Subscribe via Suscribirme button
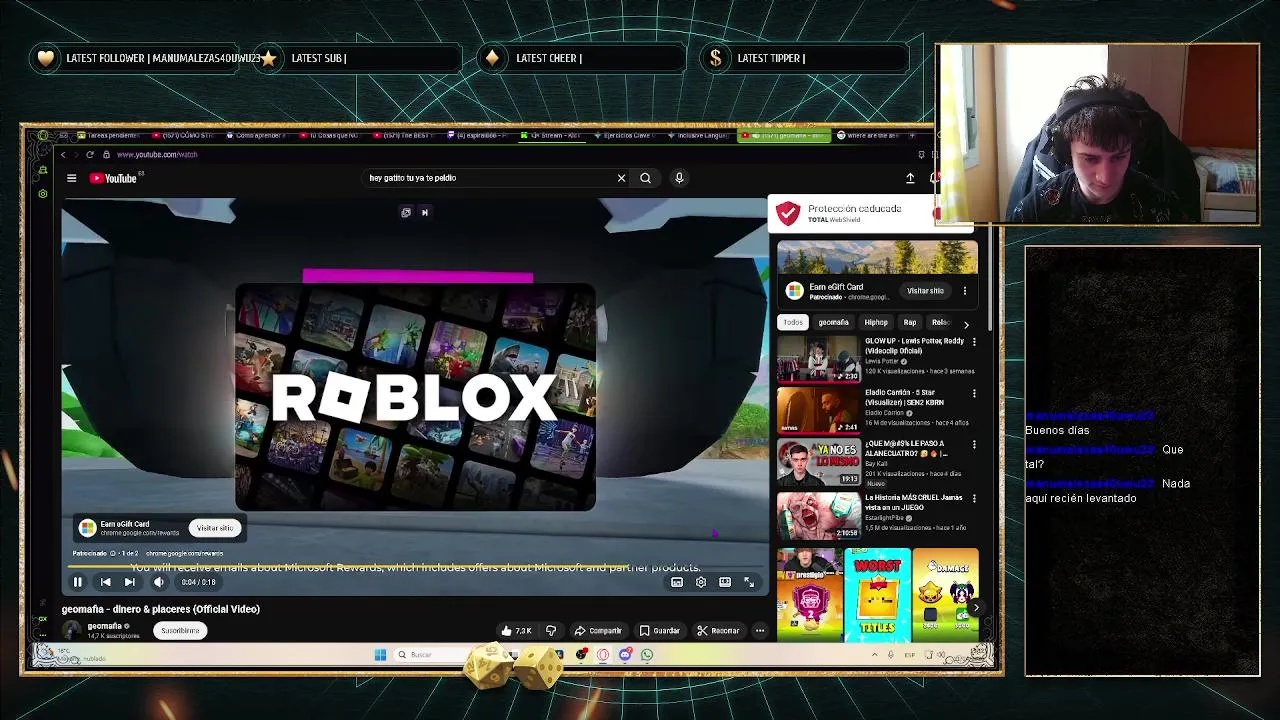The height and width of the screenshot is (720, 1280). click(x=180, y=631)
